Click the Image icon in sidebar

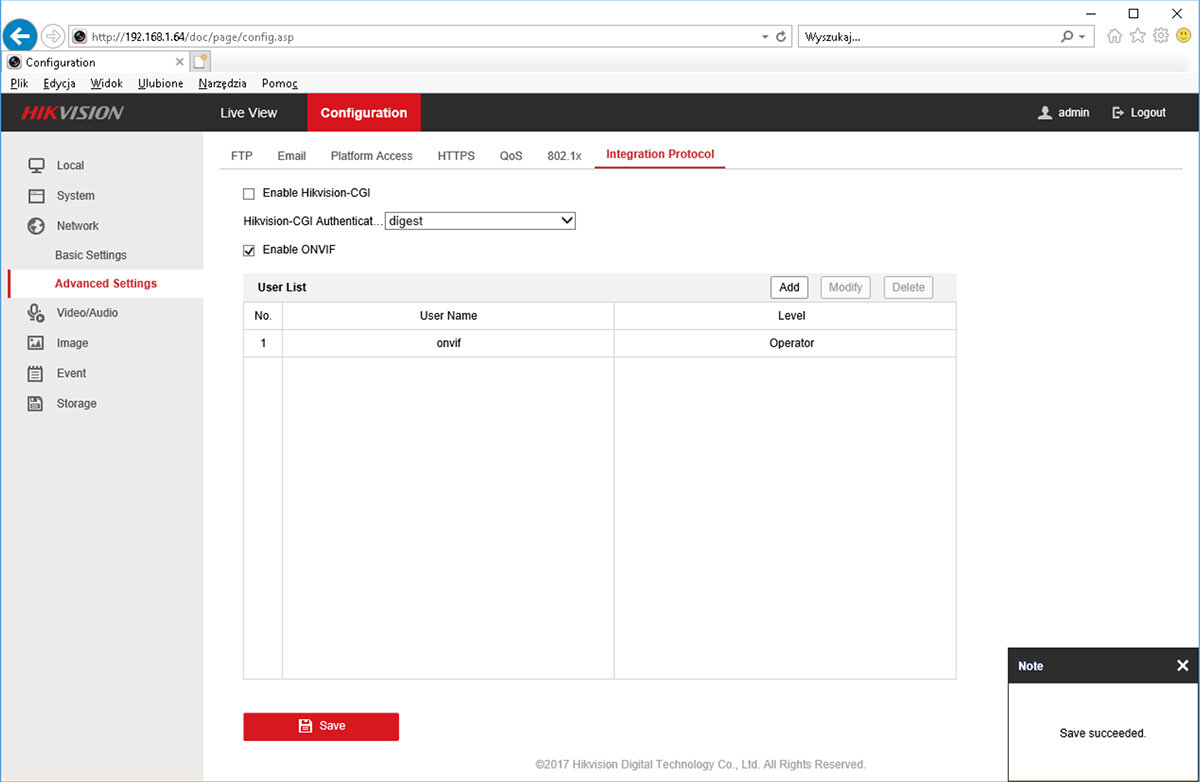(36, 343)
